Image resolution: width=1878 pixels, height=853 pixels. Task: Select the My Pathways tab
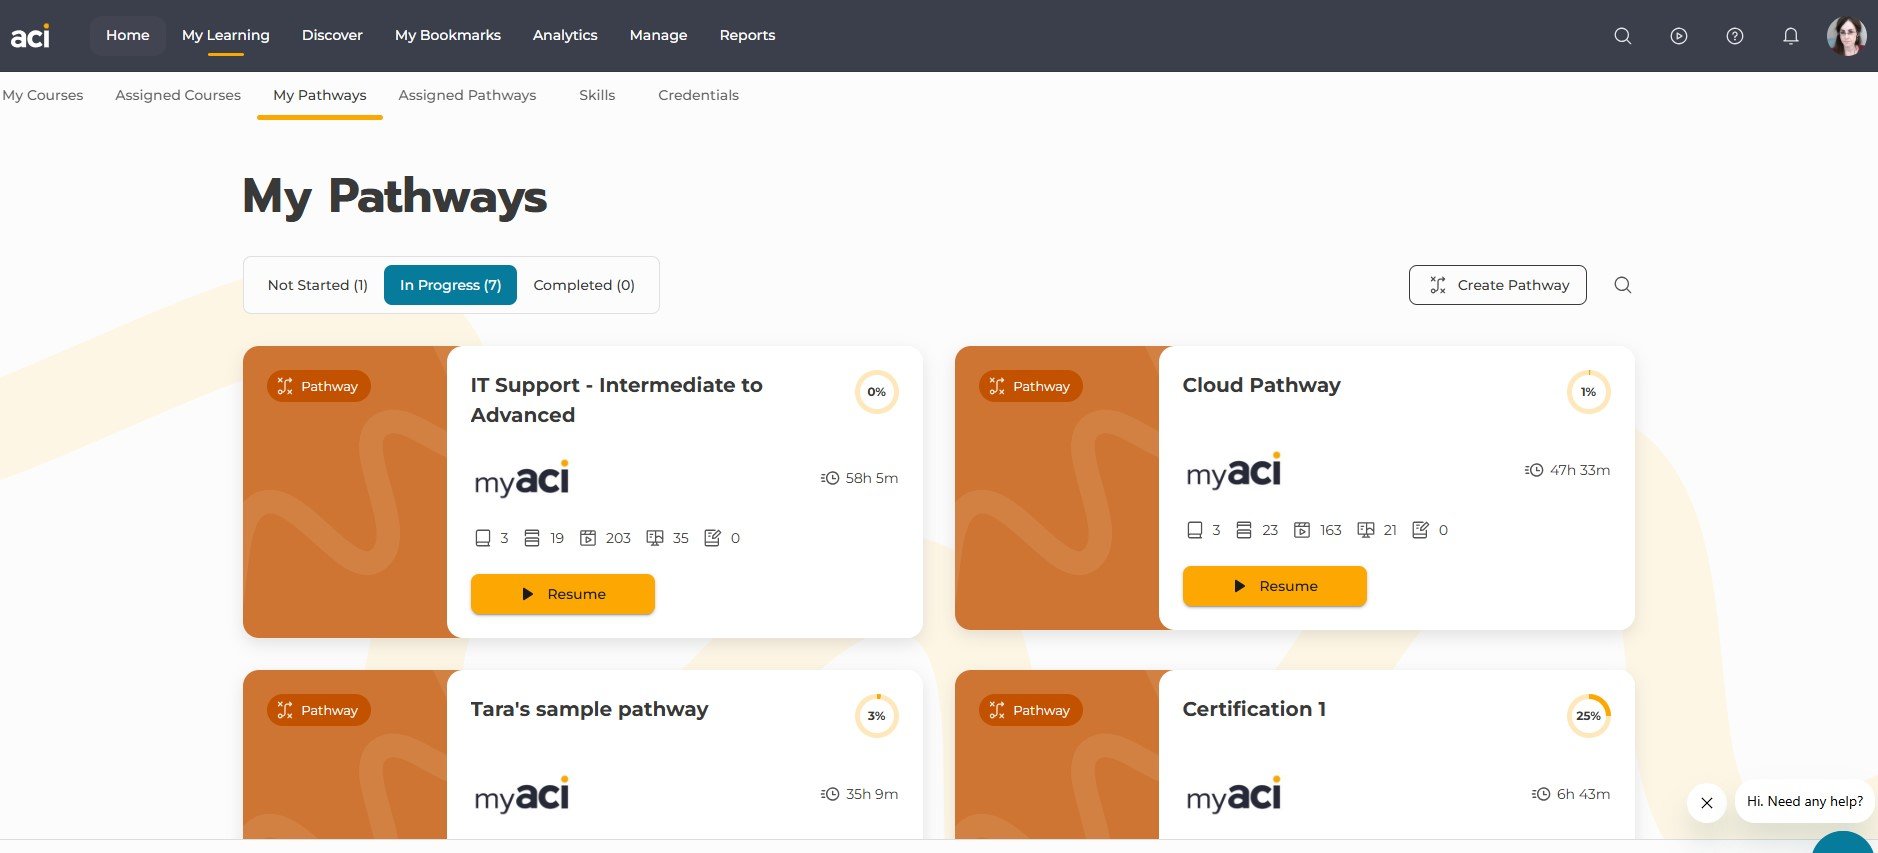point(320,95)
